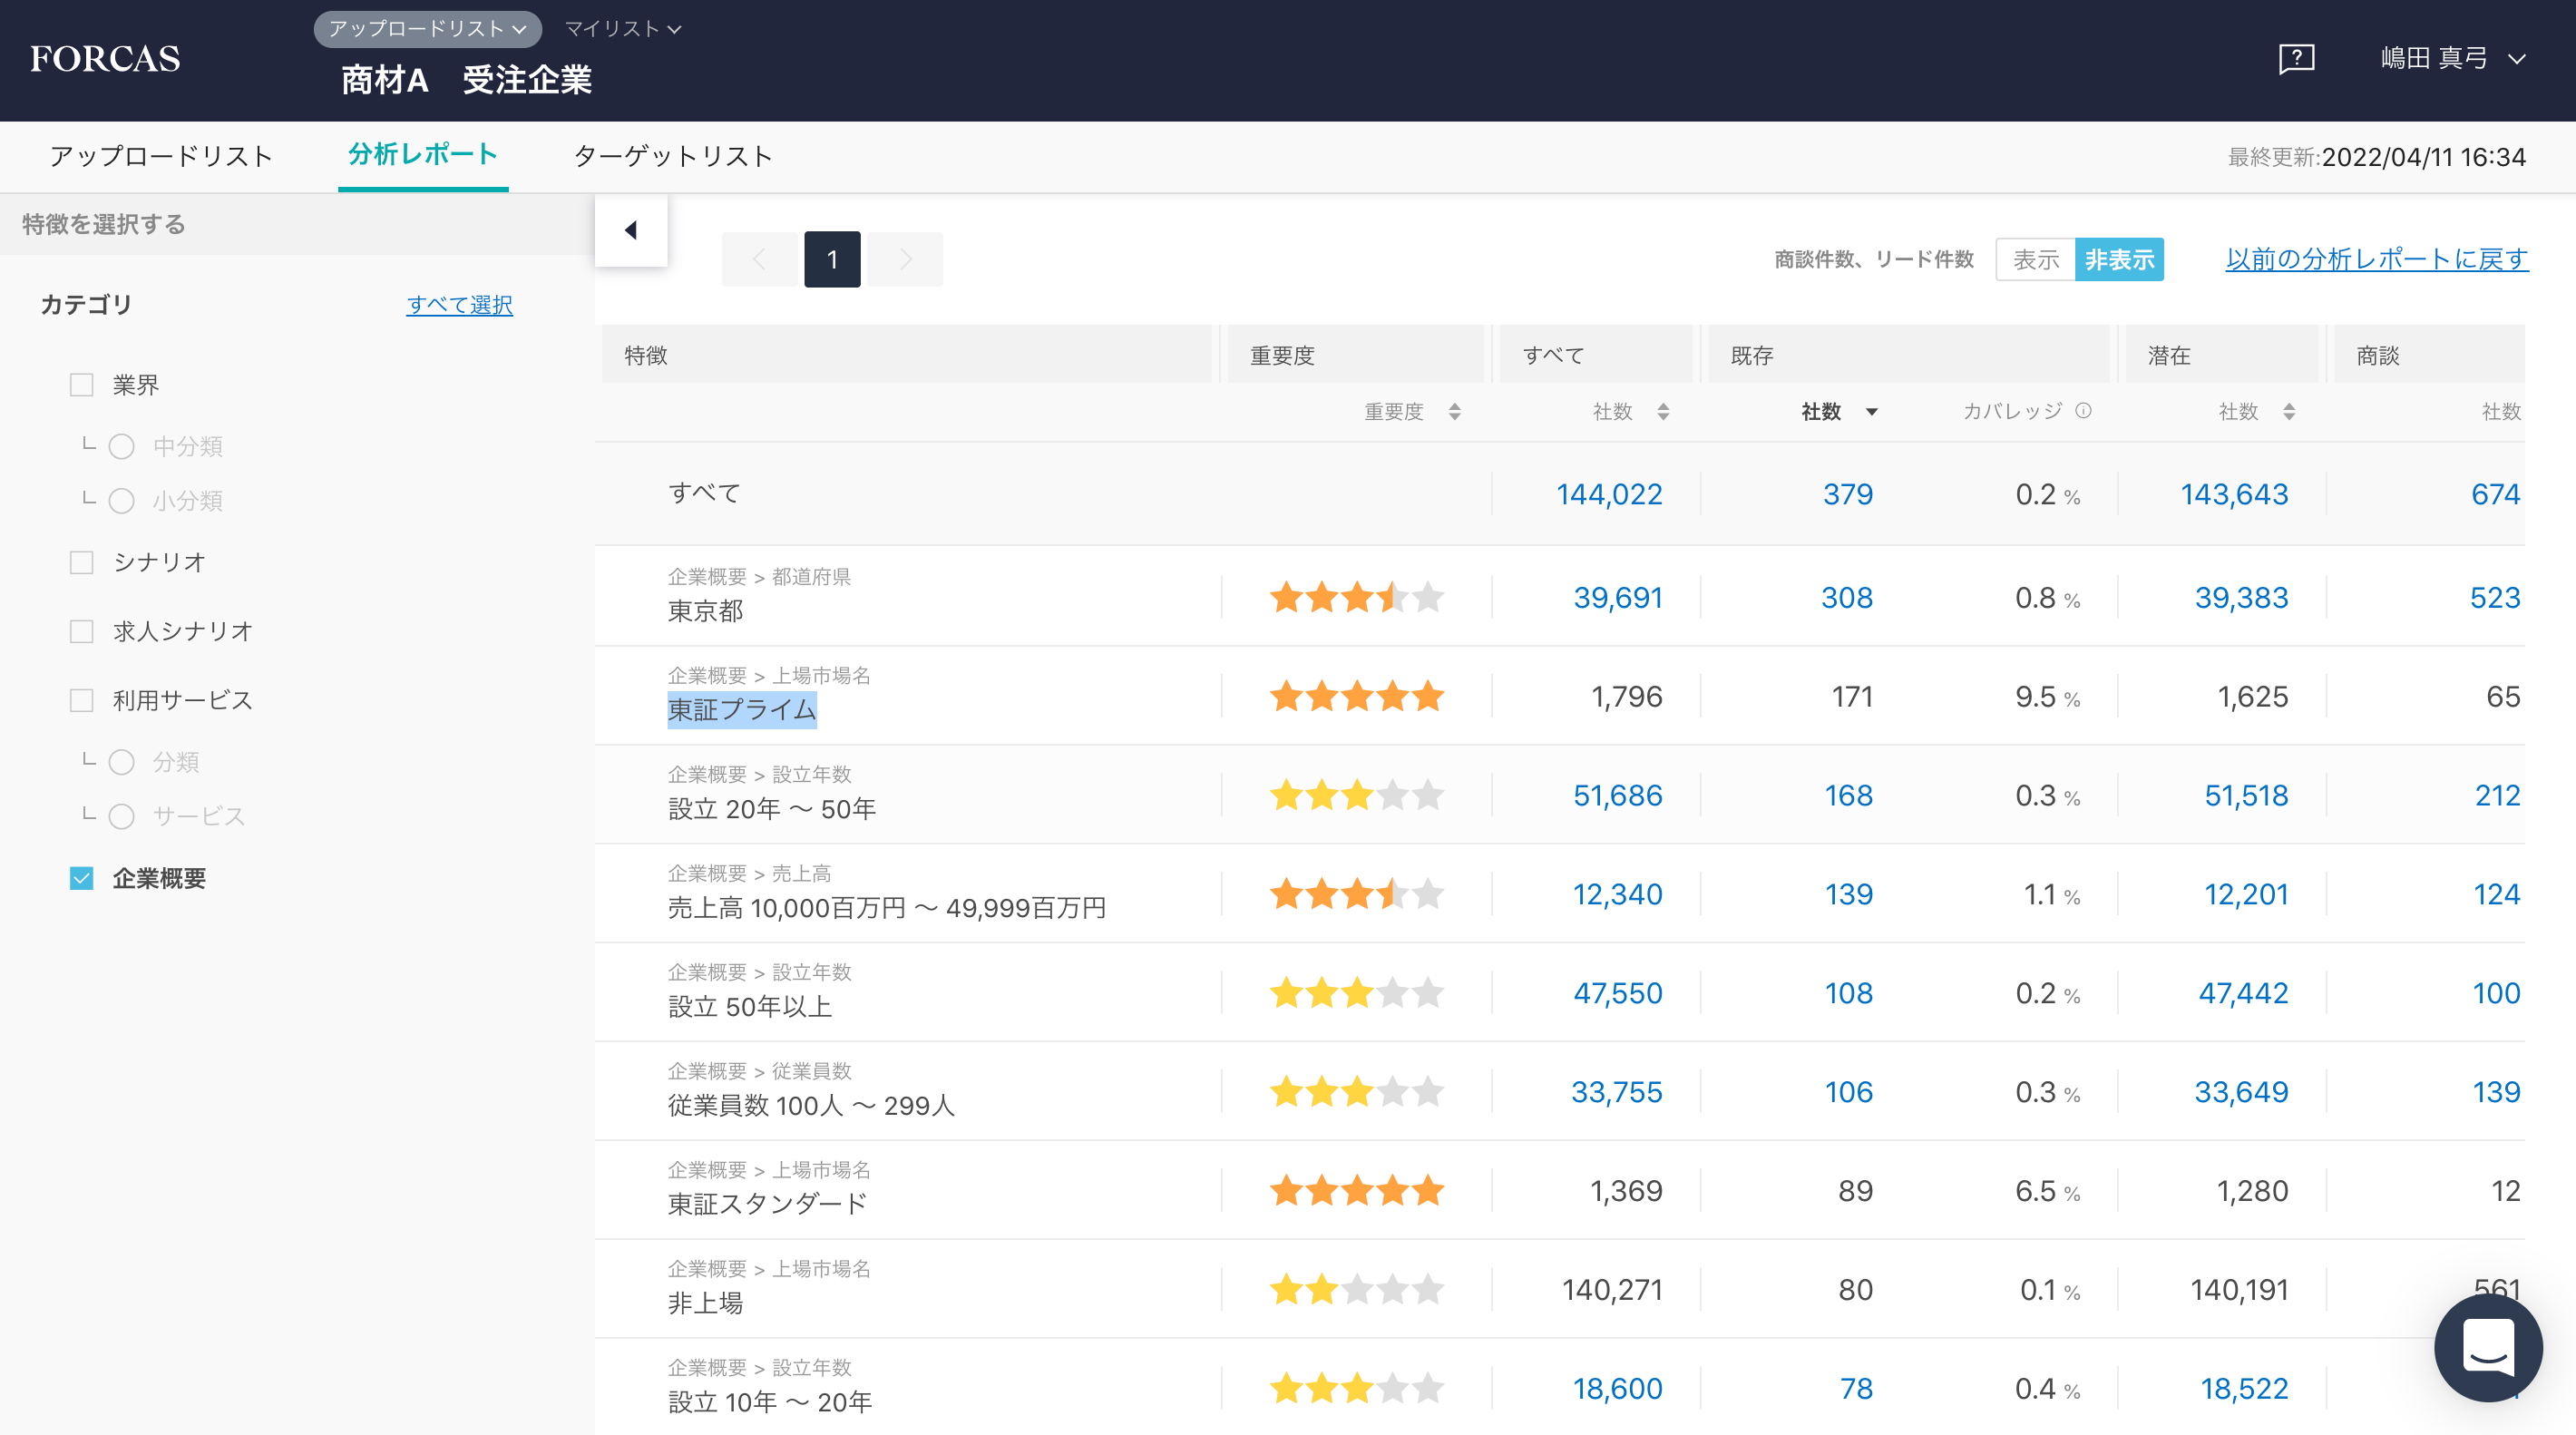Uncheck the 企業概要 checkbox

82,878
